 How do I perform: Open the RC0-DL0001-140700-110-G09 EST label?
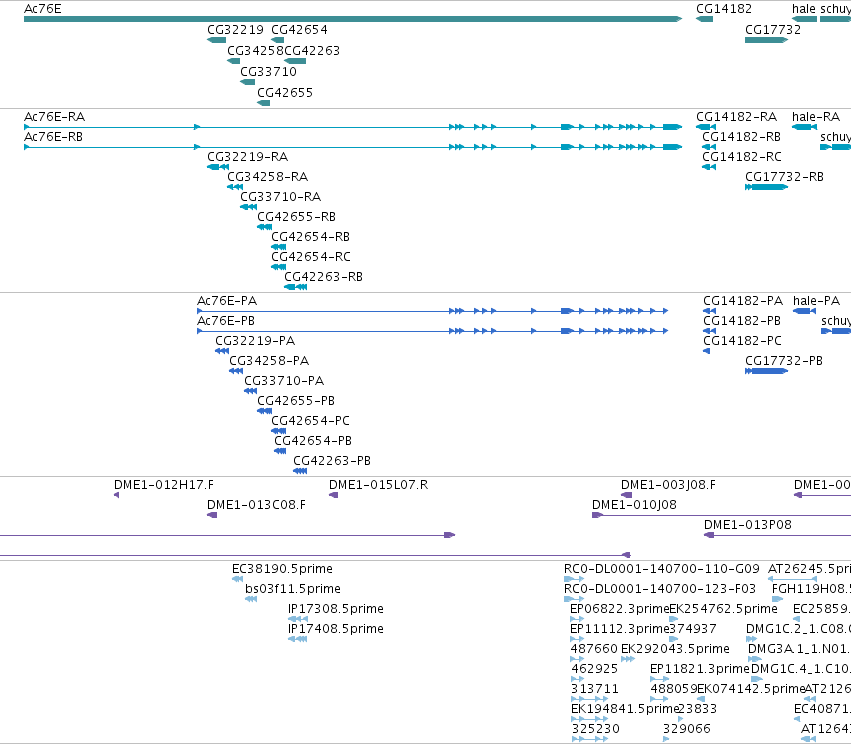662,569
